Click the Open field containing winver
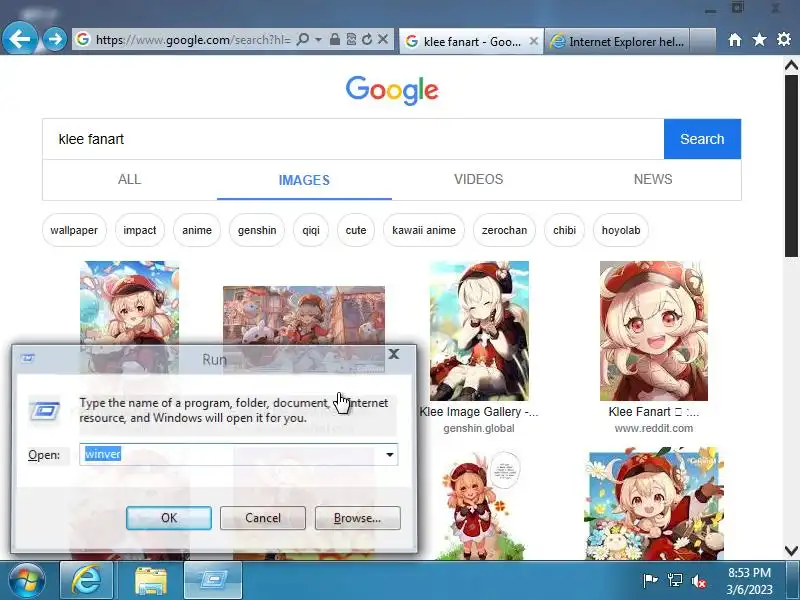Image resolution: width=800 pixels, height=600 pixels. coord(231,454)
